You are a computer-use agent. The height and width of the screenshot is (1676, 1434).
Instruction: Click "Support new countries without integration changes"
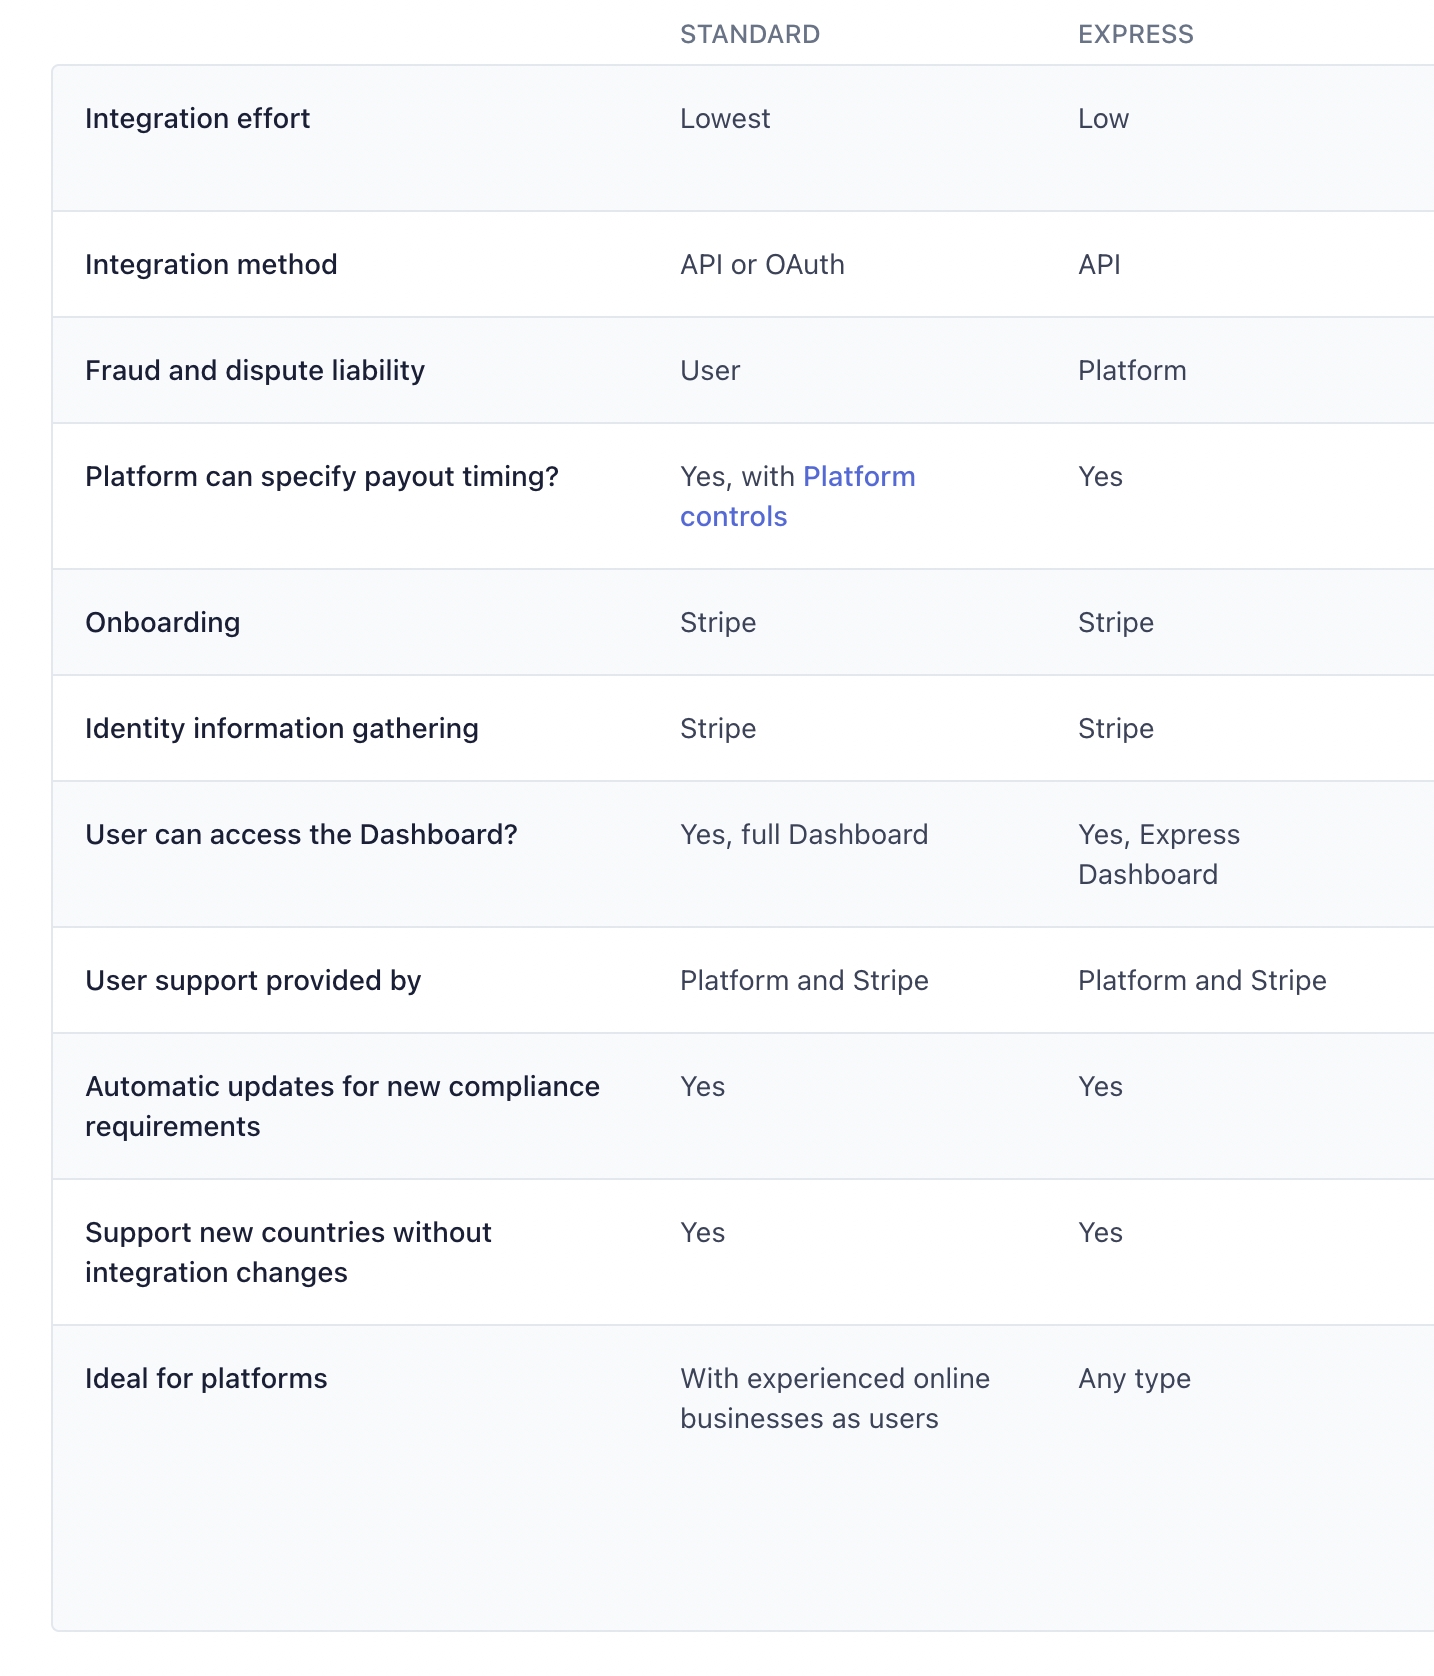tap(288, 1252)
